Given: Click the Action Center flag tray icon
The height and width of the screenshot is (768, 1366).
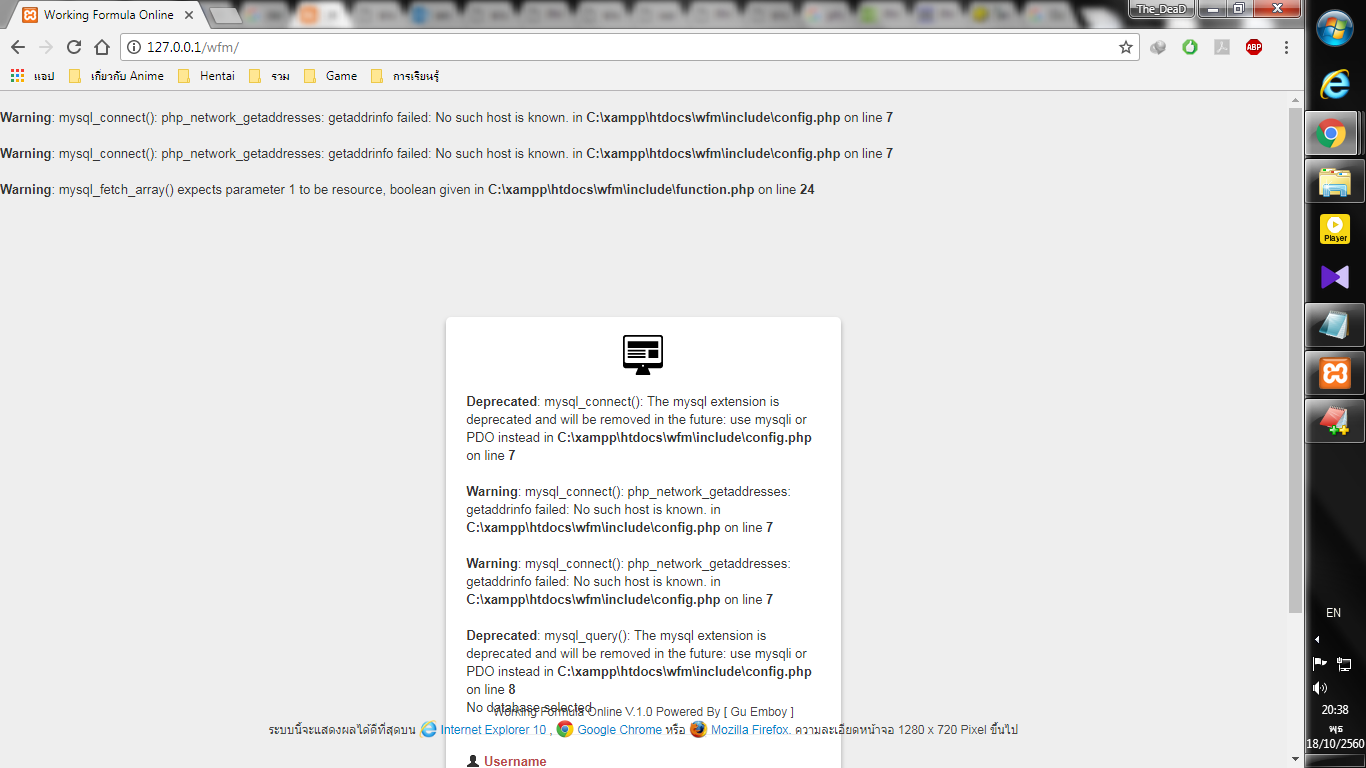Looking at the screenshot, I should pyautogui.click(x=1320, y=663).
